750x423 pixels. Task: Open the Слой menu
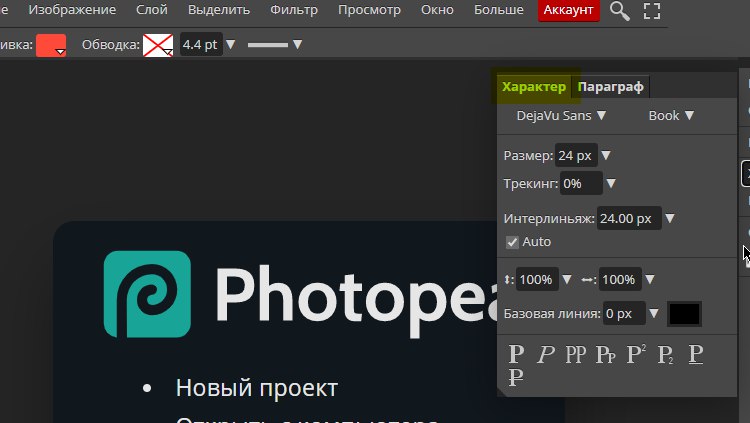152,10
